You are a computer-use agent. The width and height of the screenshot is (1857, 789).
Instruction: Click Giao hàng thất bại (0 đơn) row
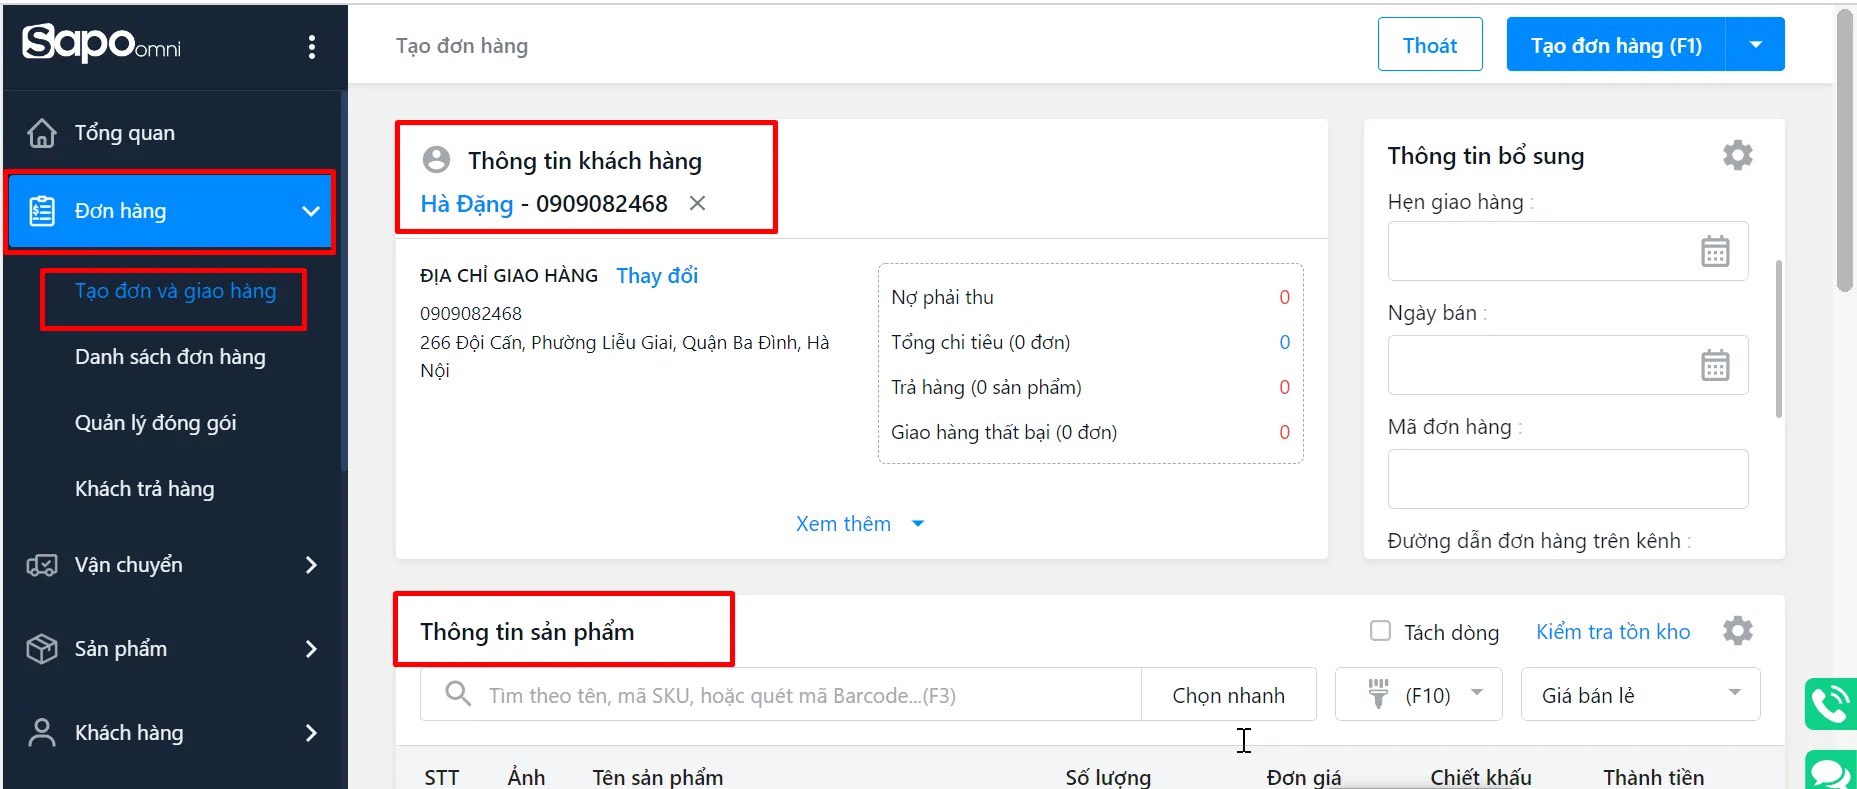(1090, 432)
